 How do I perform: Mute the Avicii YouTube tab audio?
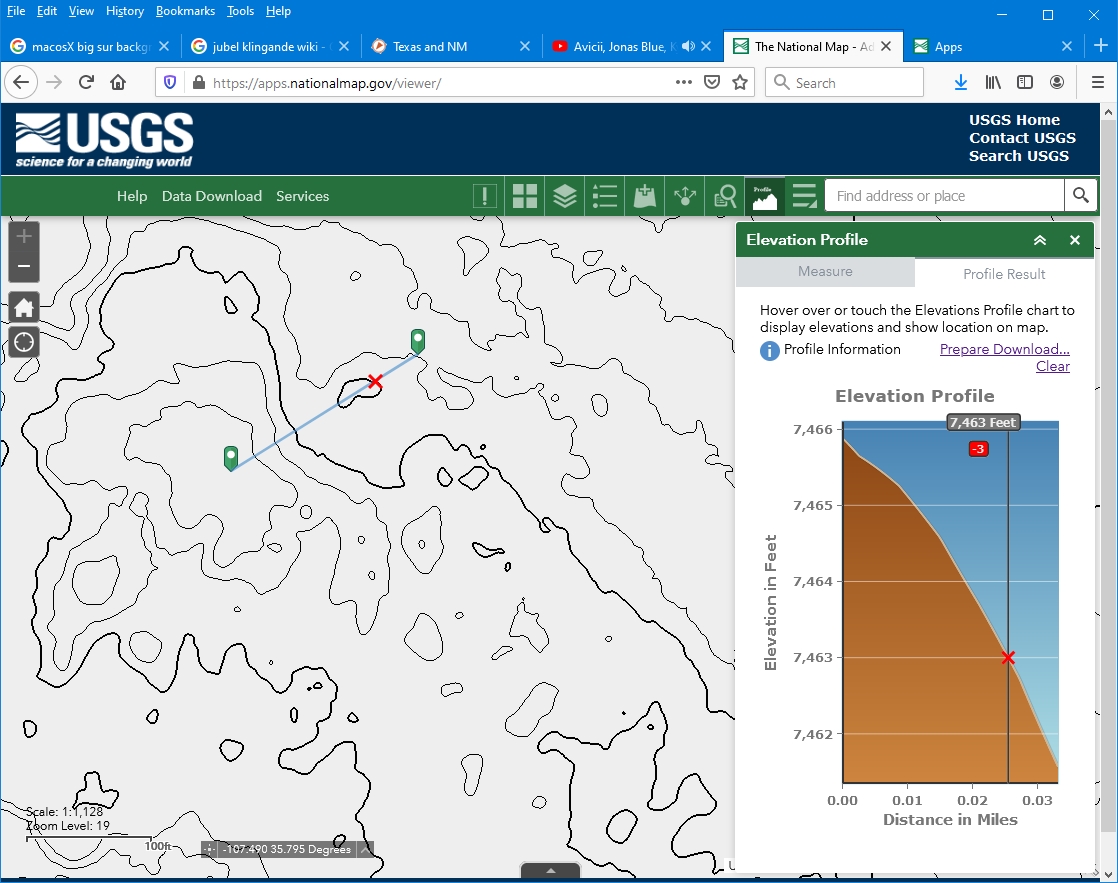688,46
